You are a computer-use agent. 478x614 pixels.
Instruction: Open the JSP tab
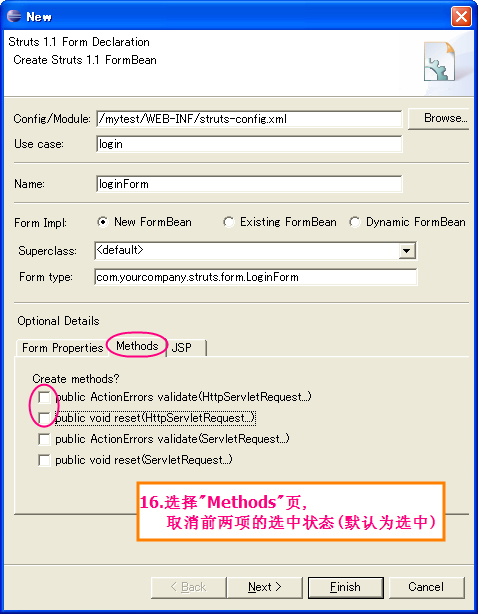[186, 348]
